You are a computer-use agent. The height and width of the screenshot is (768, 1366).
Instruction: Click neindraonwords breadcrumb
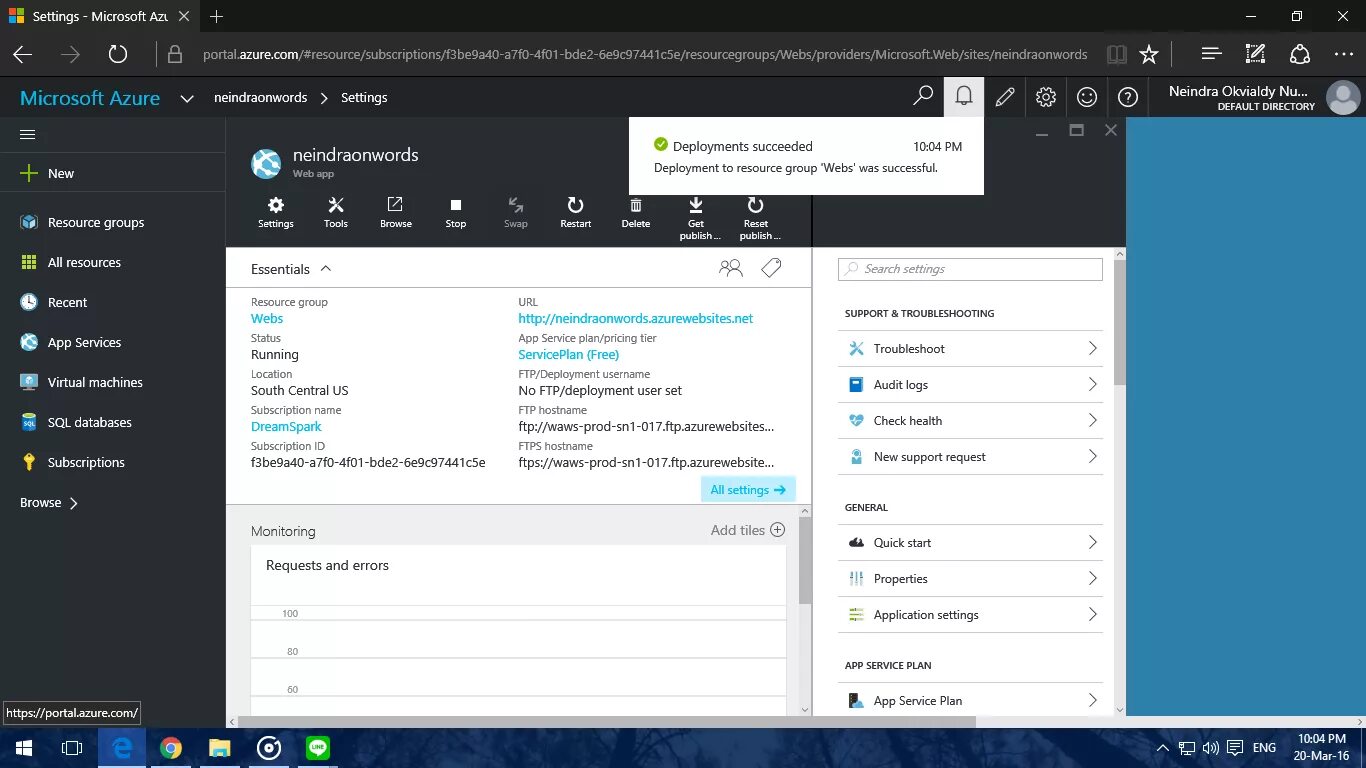tap(260, 97)
